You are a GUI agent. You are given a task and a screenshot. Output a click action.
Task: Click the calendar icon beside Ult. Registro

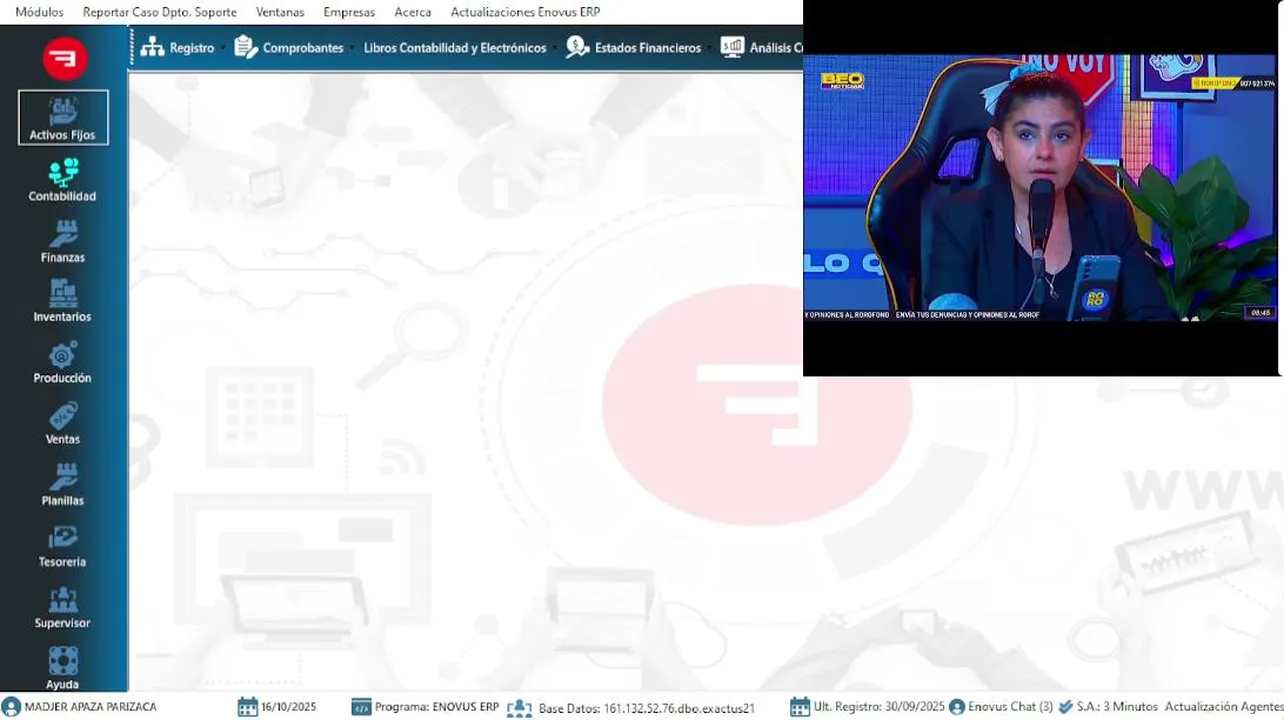(x=800, y=707)
